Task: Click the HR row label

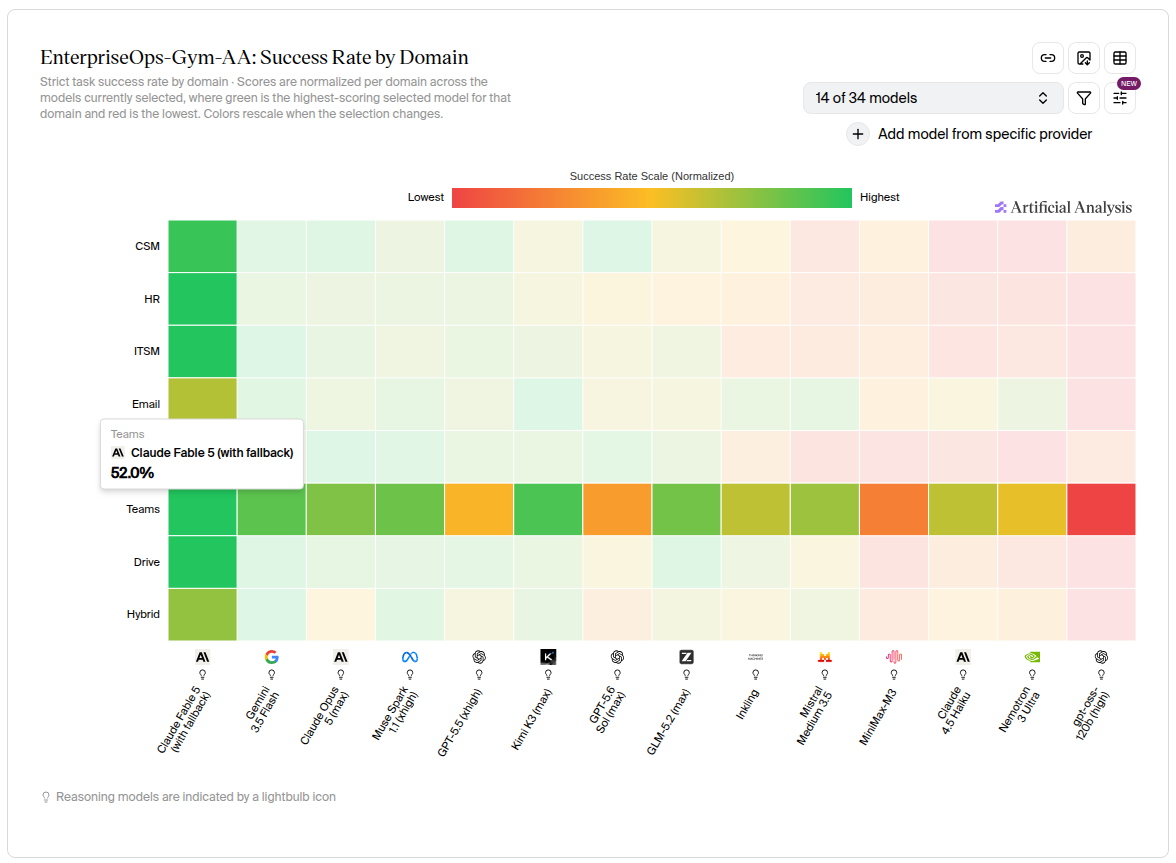Action: [x=152, y=299]
